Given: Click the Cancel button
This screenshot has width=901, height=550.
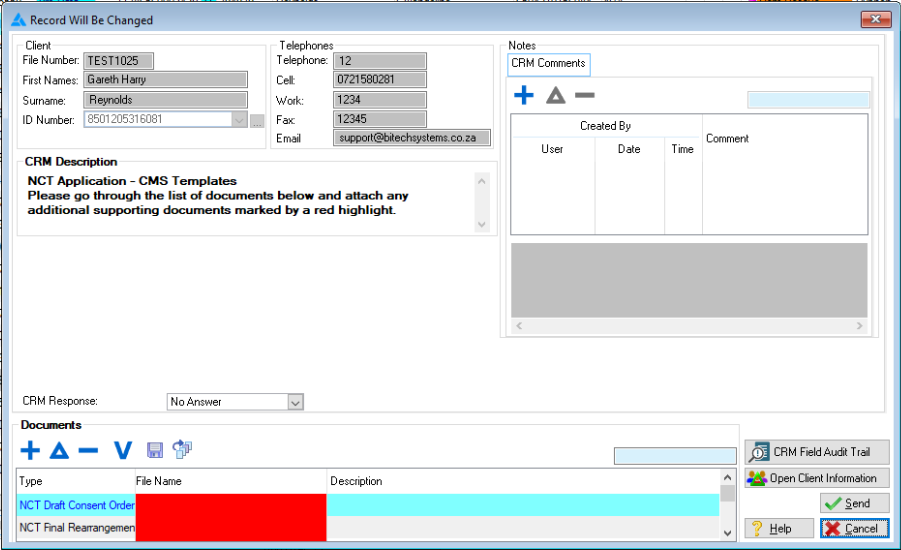Looking at the screenshot, I should coord(854,528).
